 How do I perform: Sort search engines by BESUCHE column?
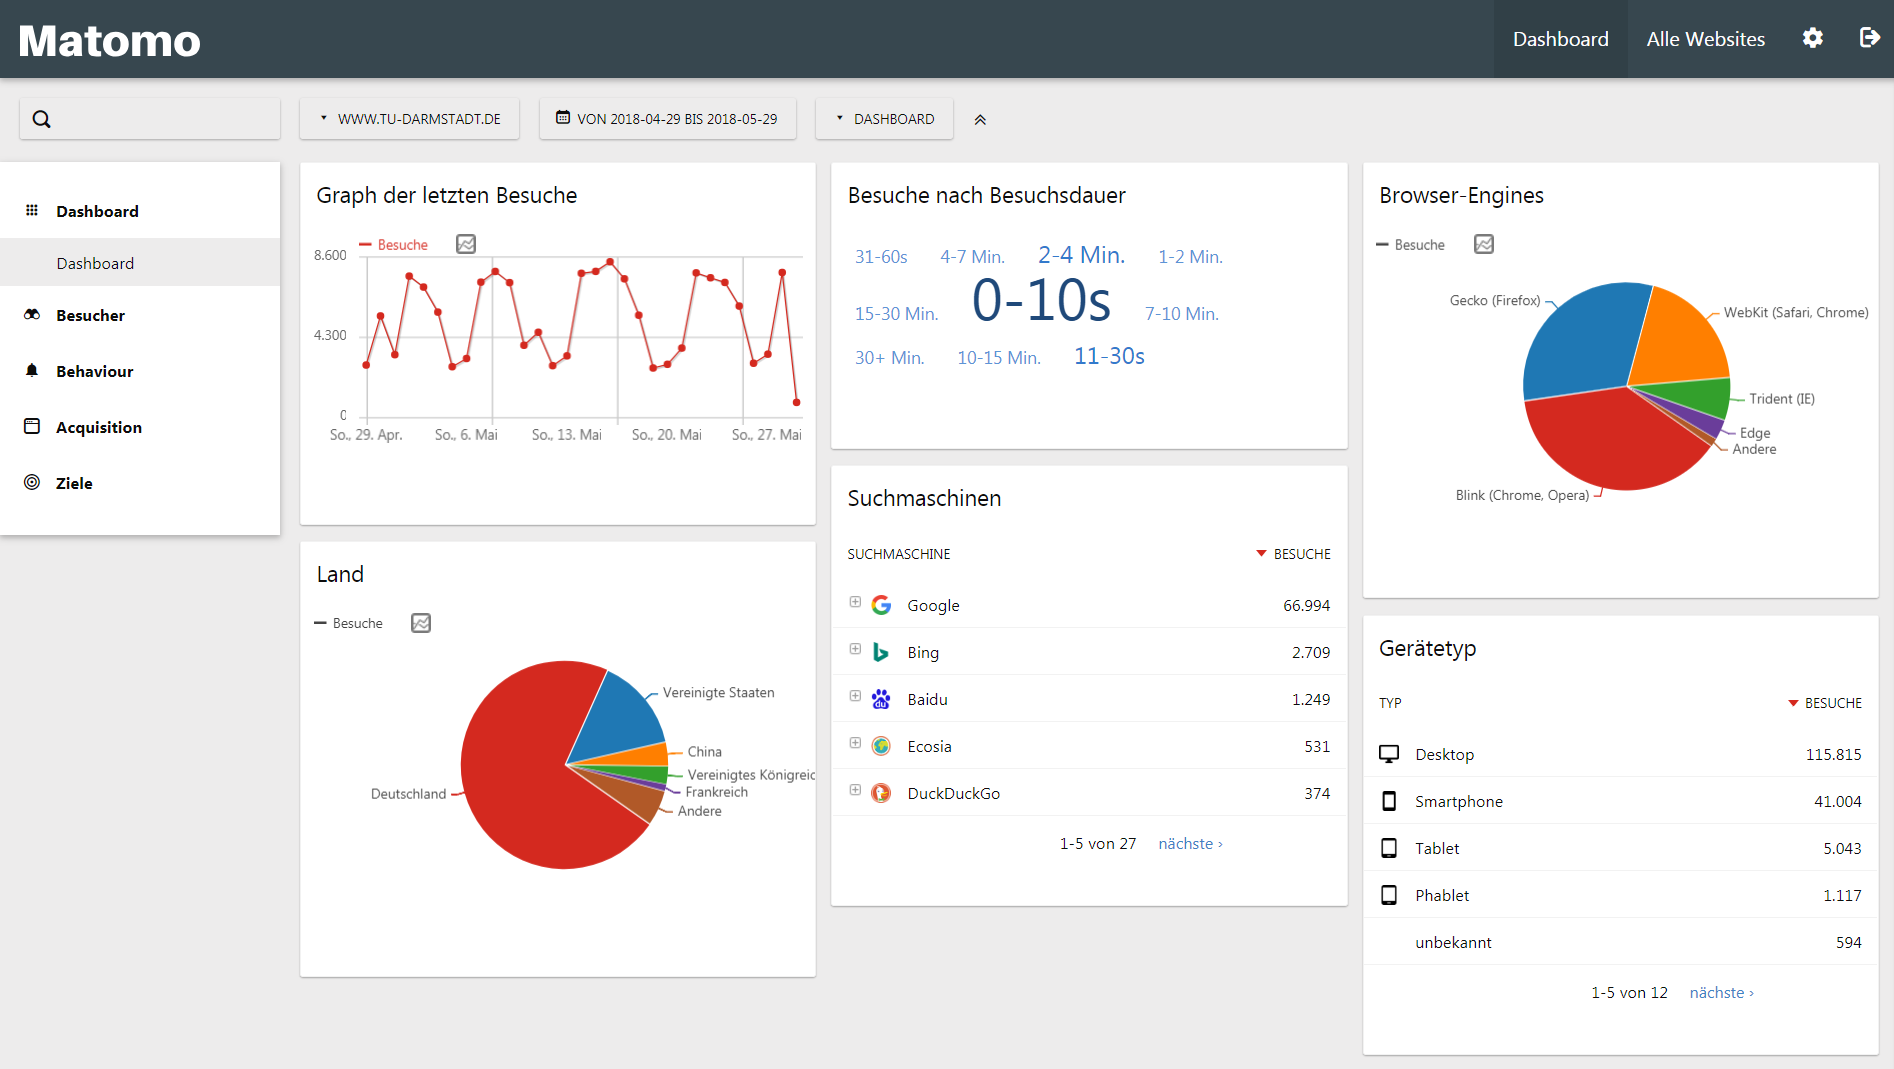1293,554
